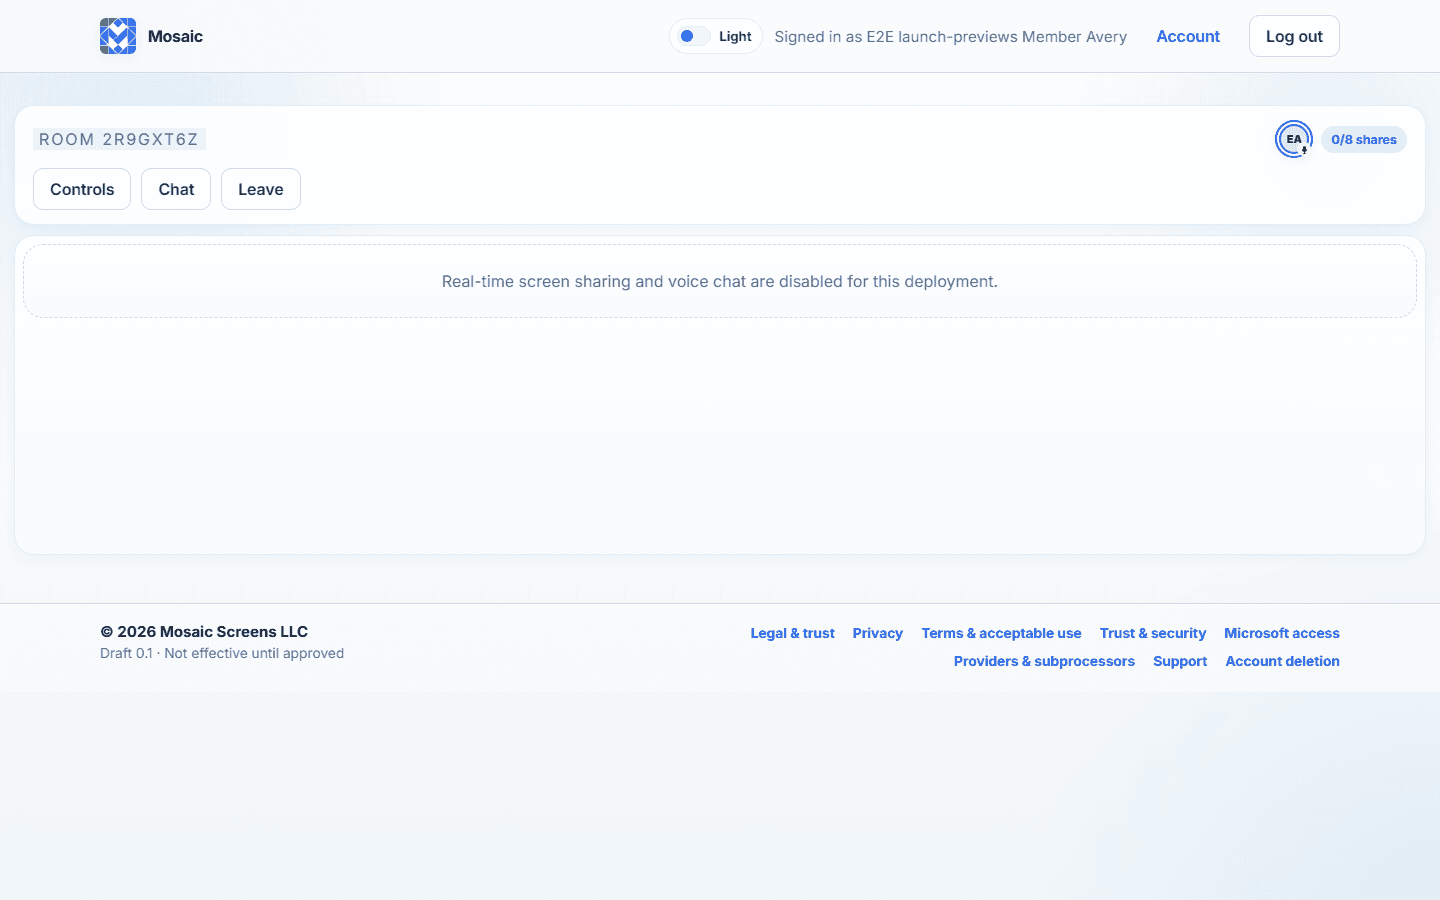
Task: Leave the room
Action: [x=261, y=189]
